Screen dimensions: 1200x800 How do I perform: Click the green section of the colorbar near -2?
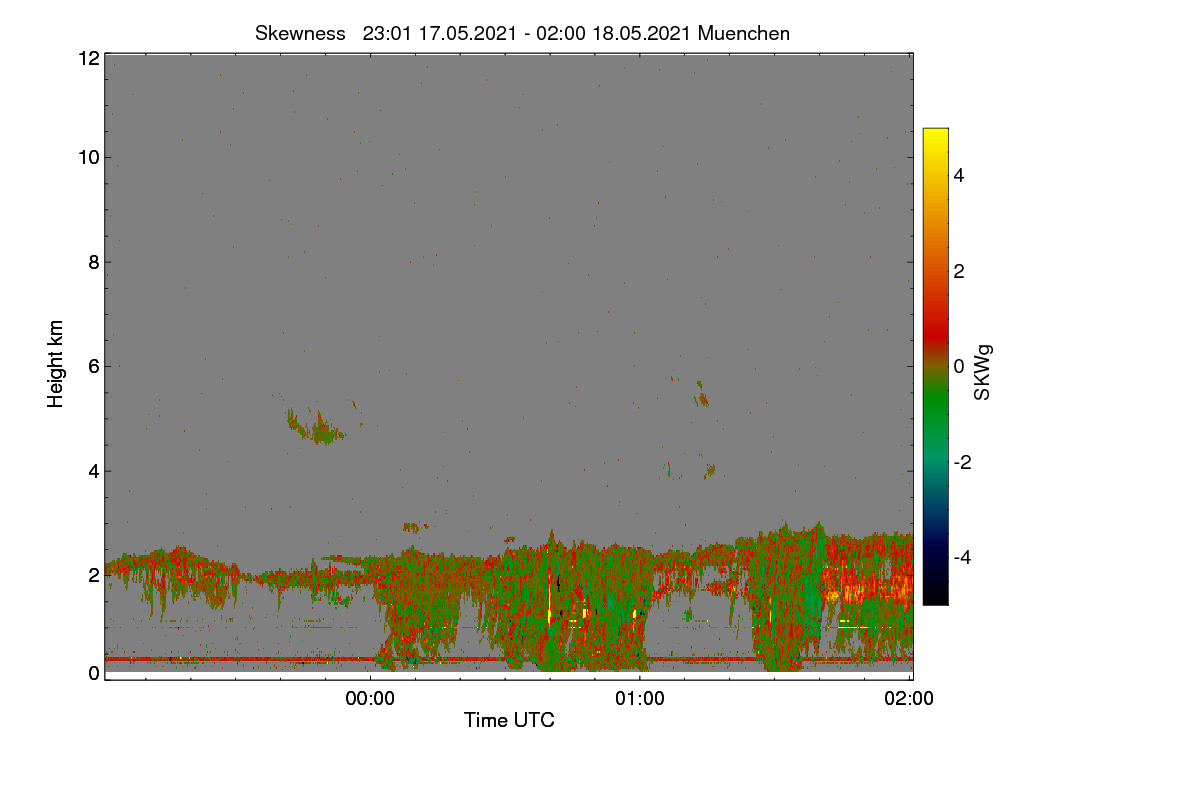tap(935, 462)
